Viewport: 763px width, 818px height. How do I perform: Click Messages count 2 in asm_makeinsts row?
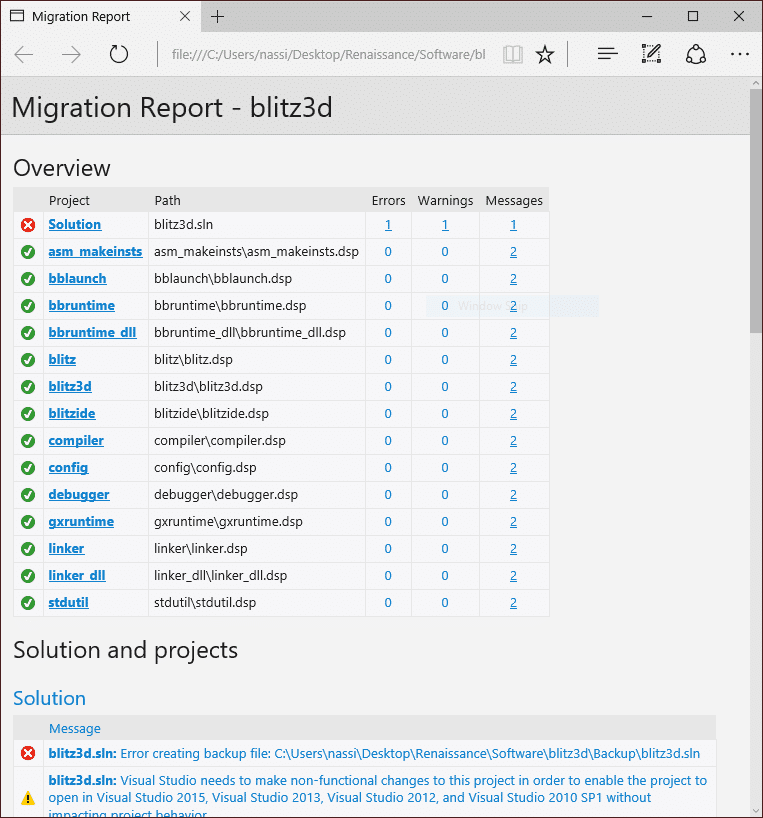[513, 252]
